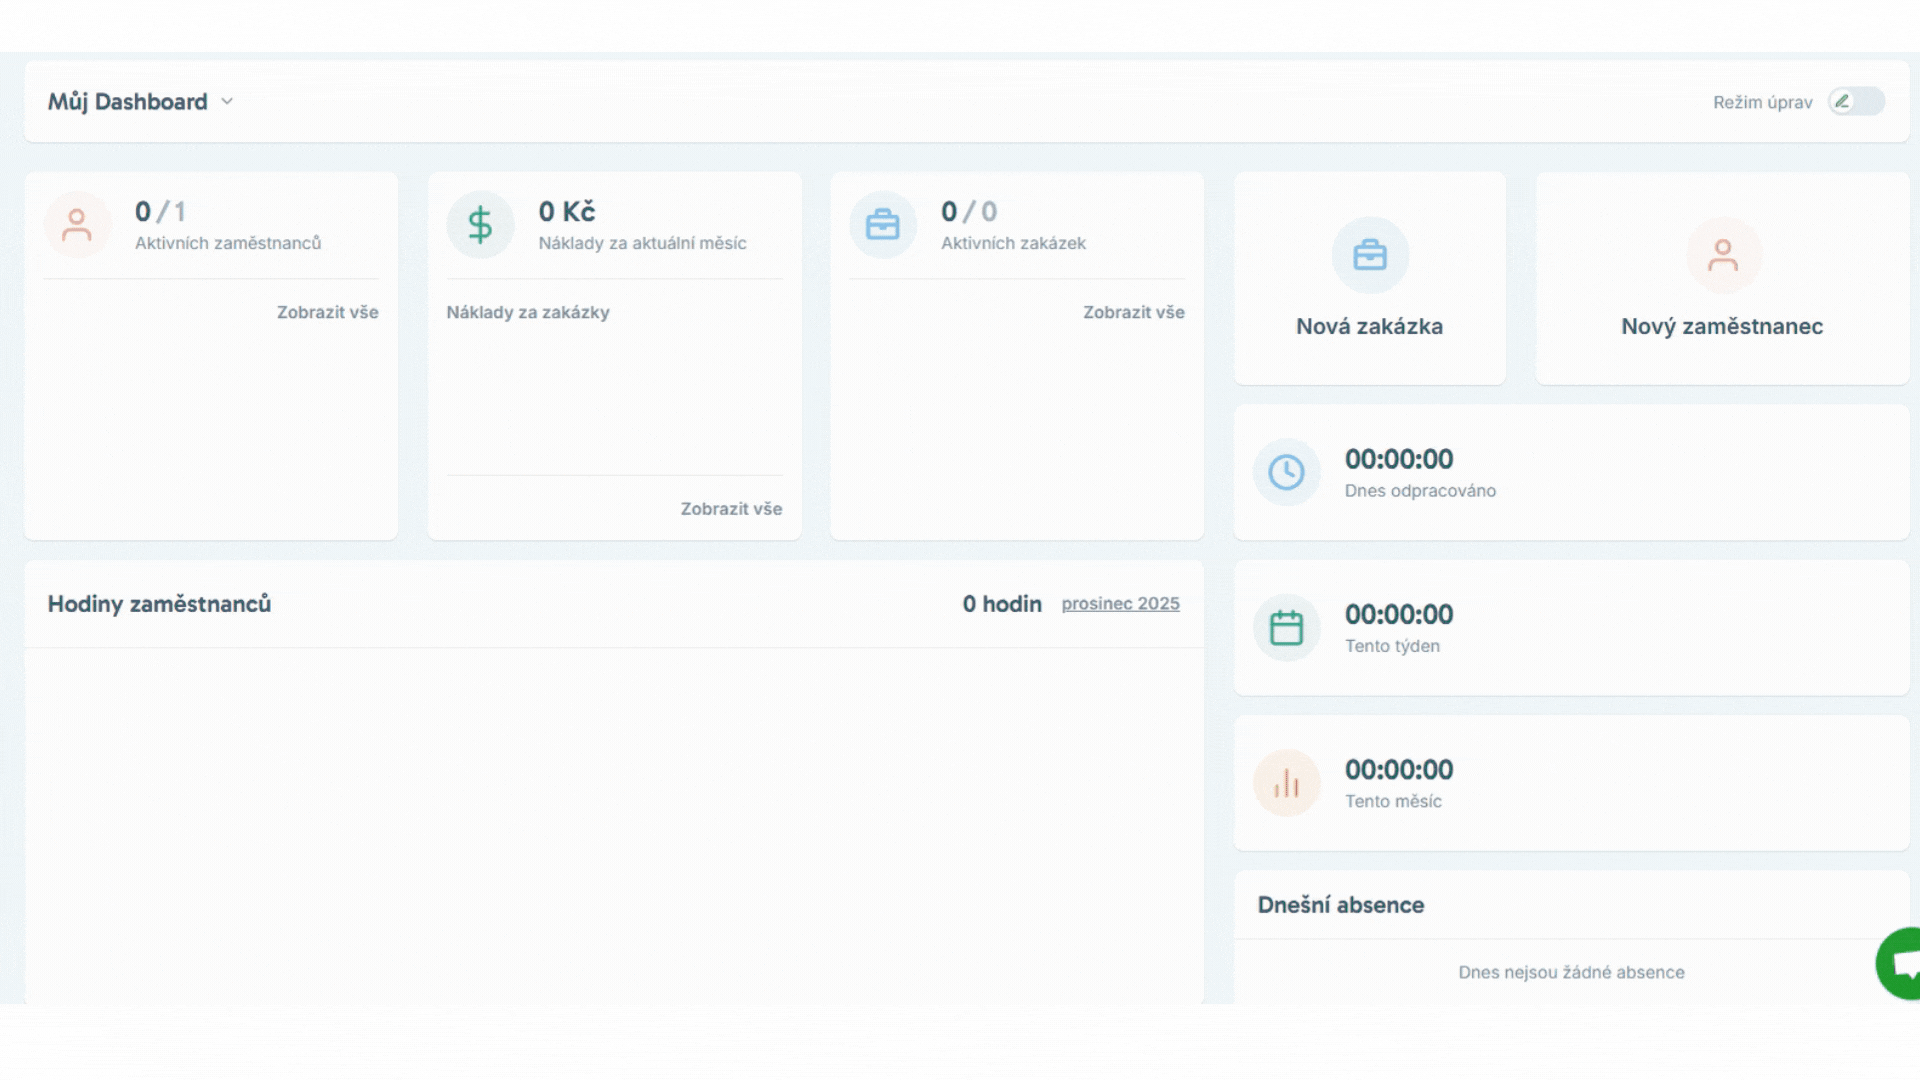Click Zobrazit vše under Náklady za zakázky
This screenshot has width=1920, height=1080.
pyautogui.click(x=731, y=509)
